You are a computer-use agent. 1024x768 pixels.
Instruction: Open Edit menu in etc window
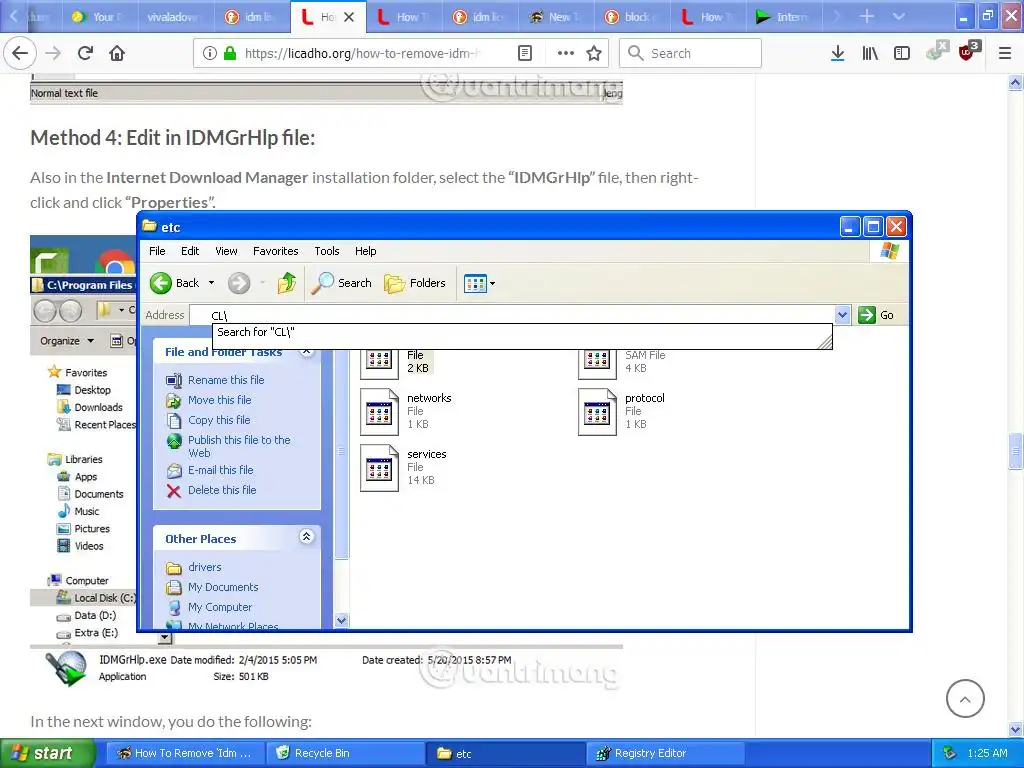[x=190, y=251]
